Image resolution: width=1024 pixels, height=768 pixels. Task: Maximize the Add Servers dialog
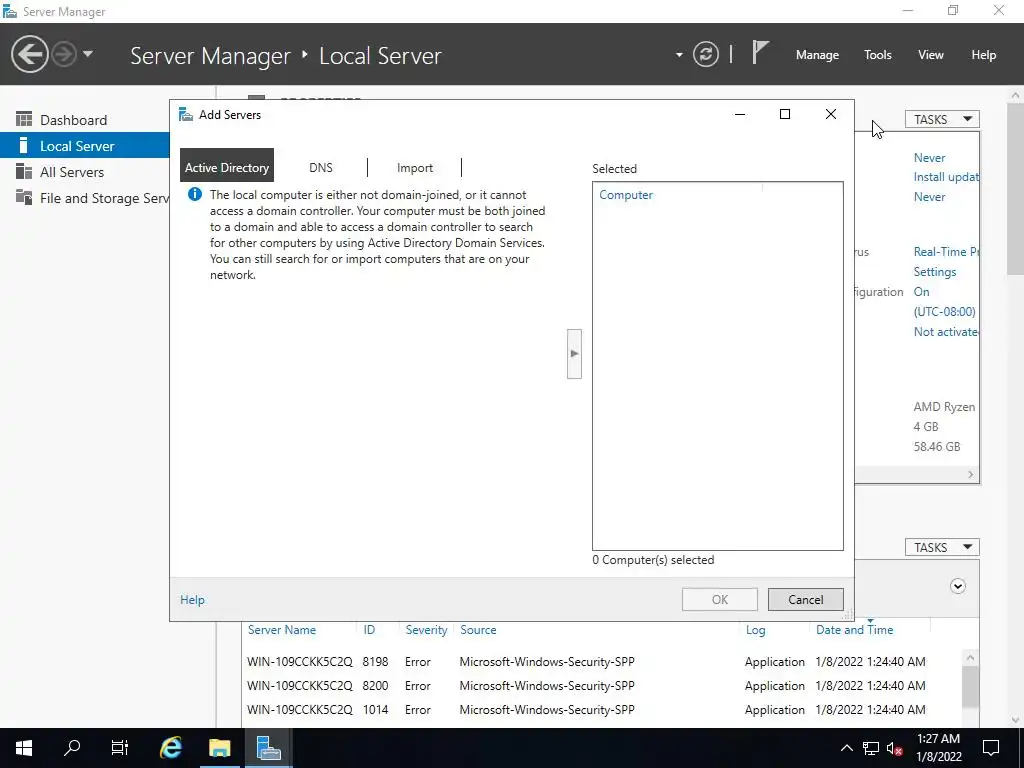(x=785, y=114)
